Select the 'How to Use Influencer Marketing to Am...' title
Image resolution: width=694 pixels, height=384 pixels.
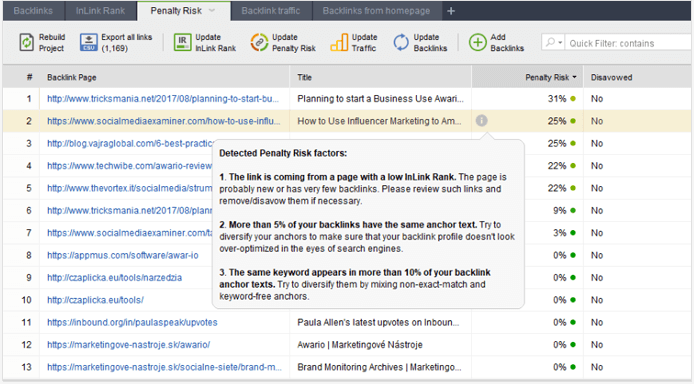[x=379, y=121]
